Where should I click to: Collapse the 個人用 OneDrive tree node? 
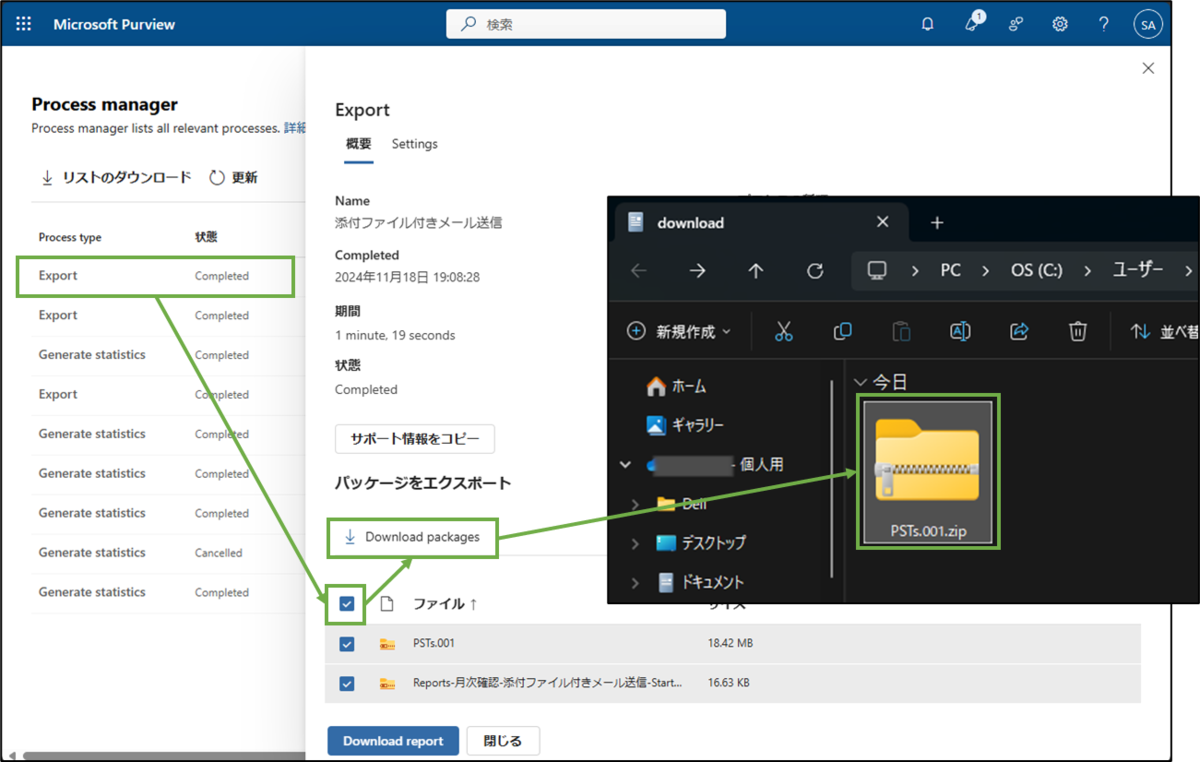(x=626, y=464)
